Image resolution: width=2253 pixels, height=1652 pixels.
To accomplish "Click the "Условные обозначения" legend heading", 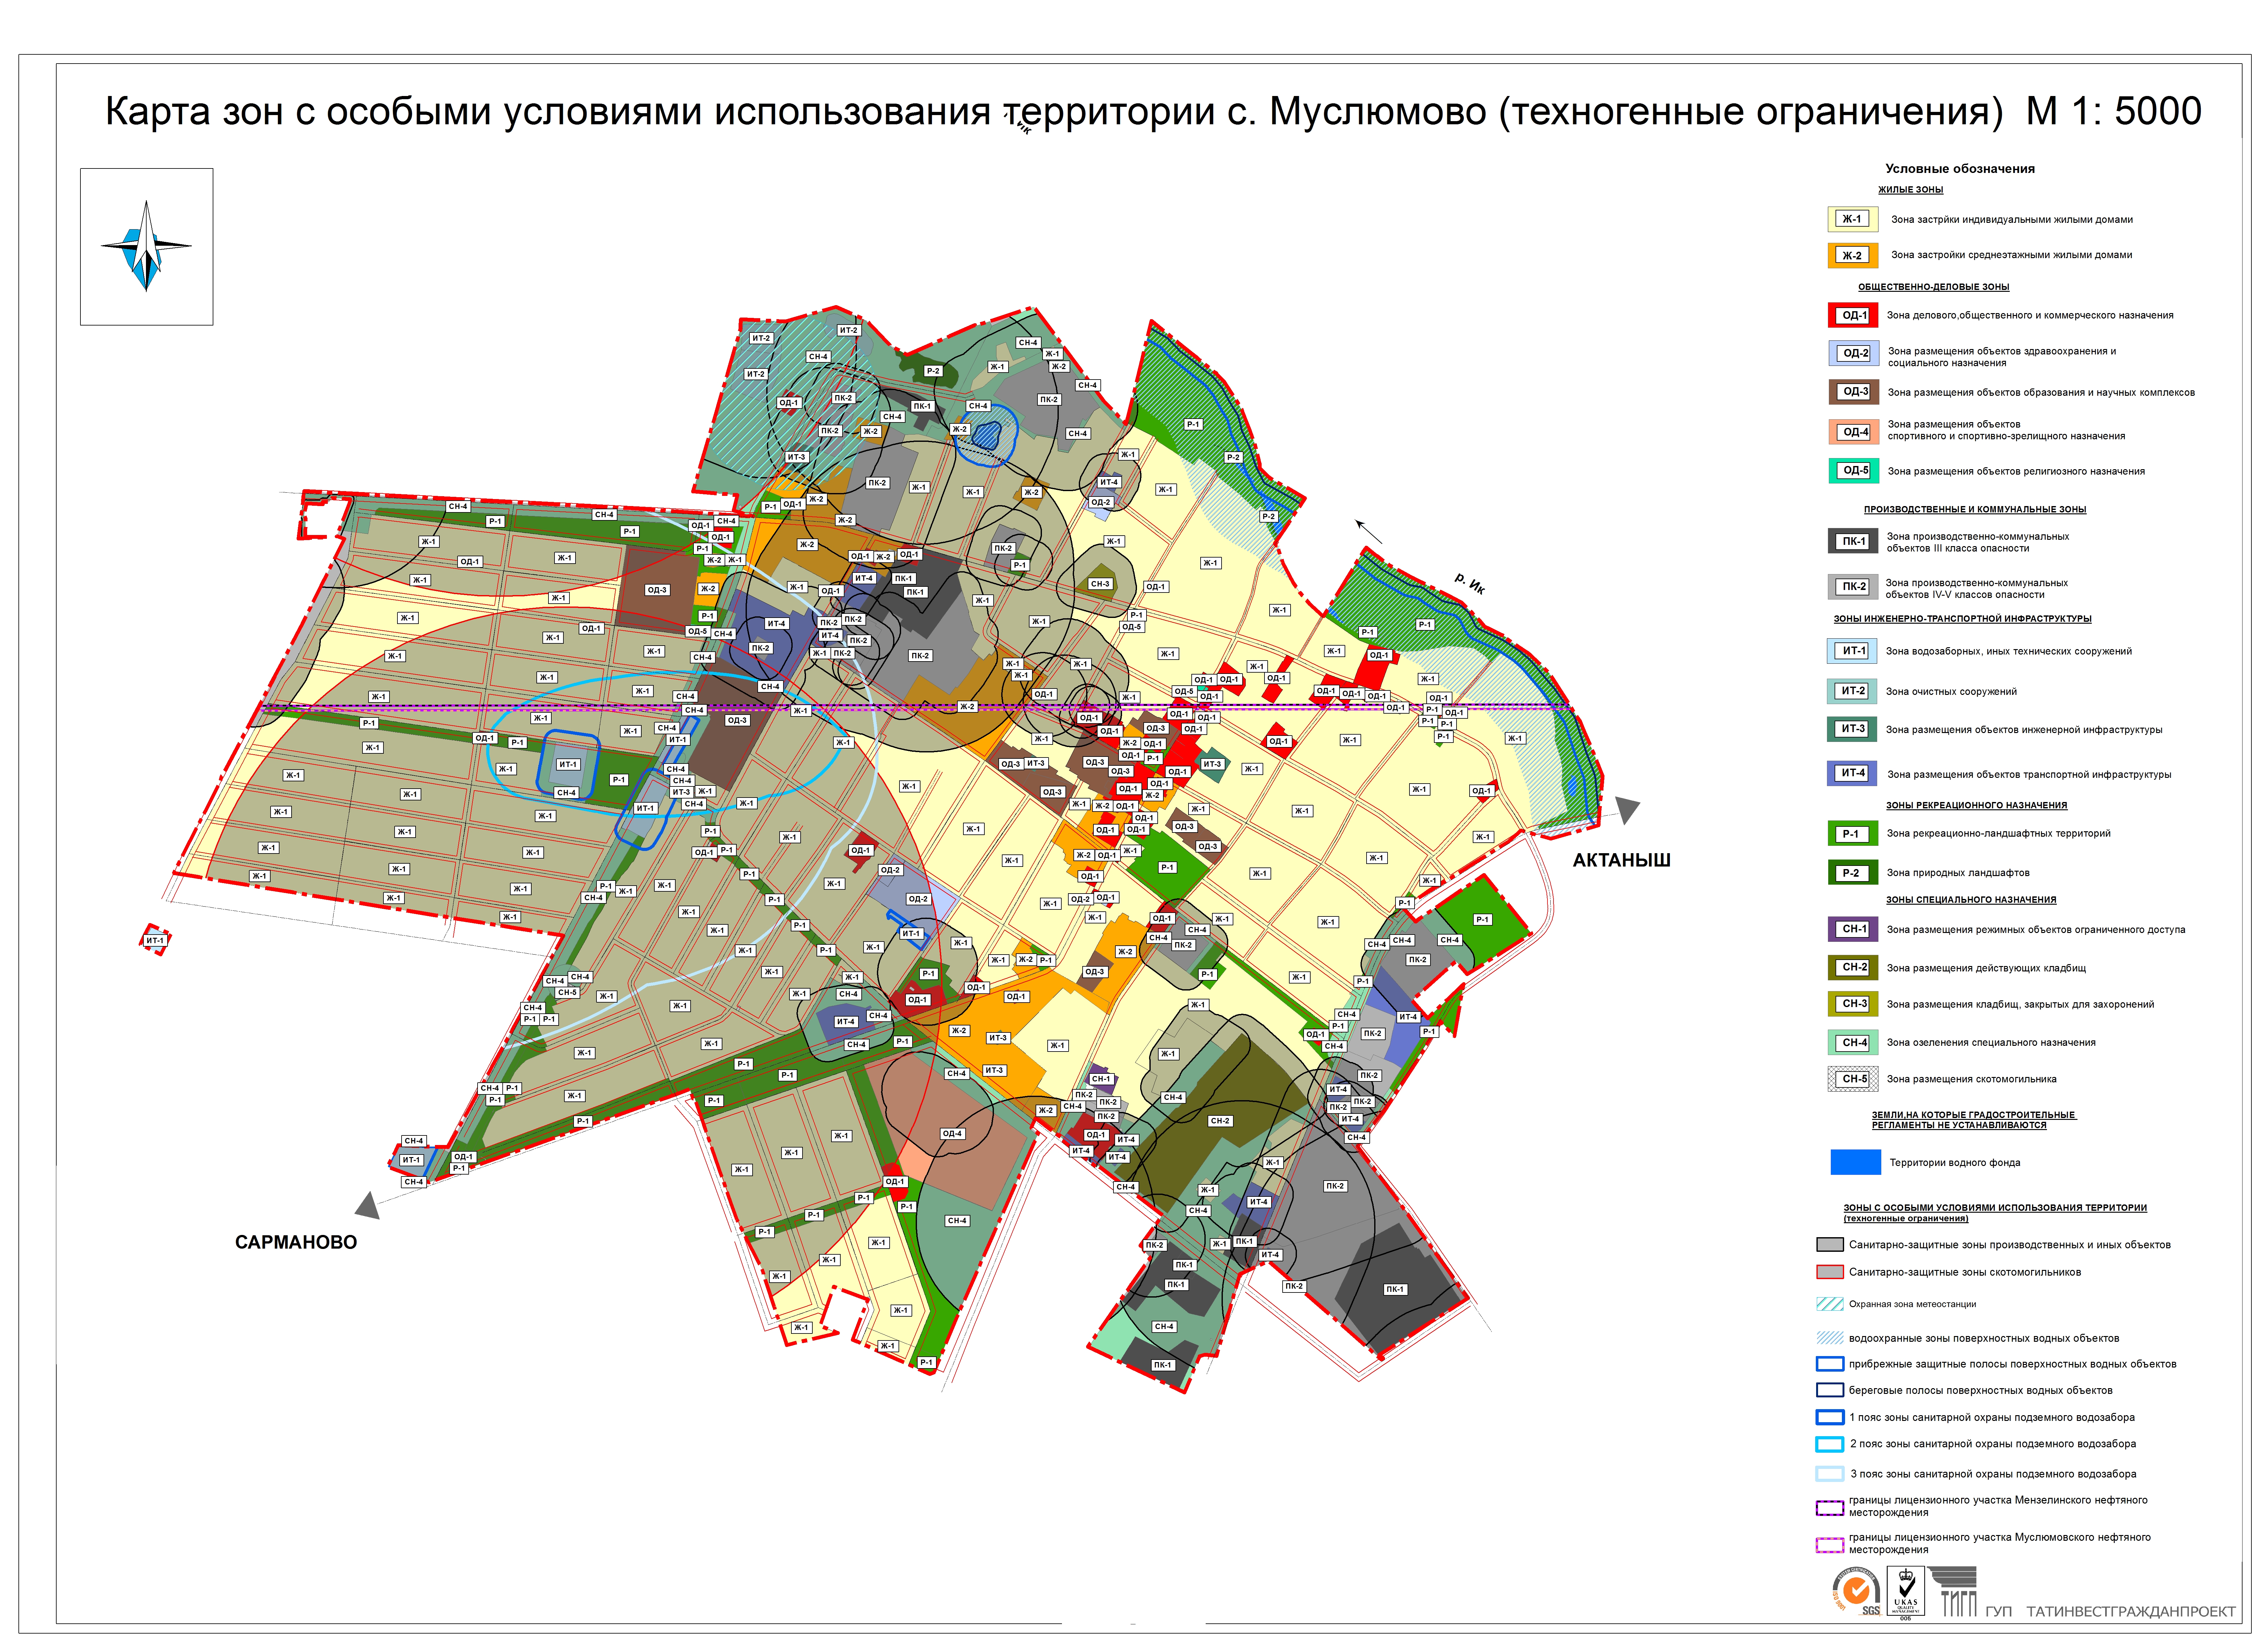I will [x=1959, y=169].
